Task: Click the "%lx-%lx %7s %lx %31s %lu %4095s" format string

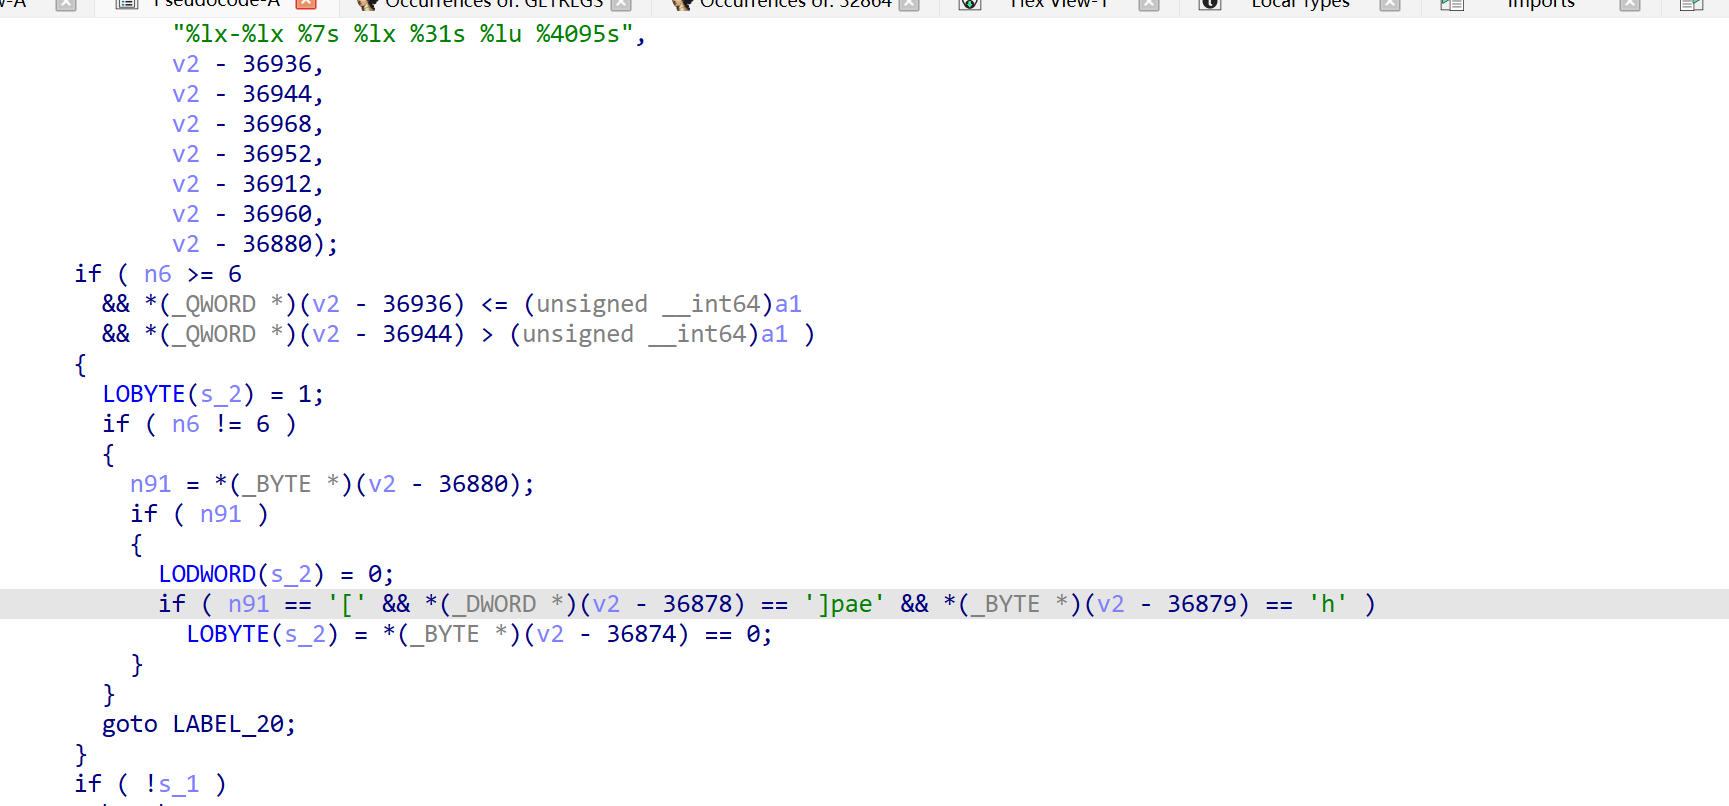Action: pyautogui.click(x=403, y=34)
